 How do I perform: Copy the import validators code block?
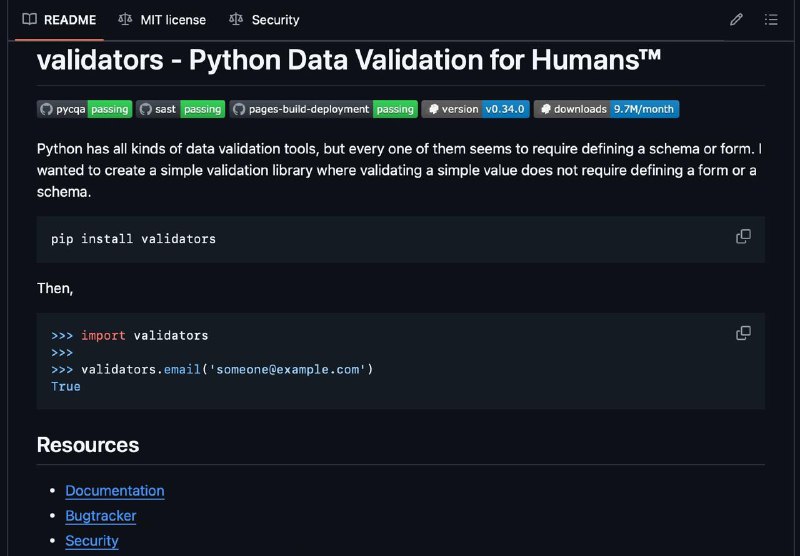tap(743, 333)
